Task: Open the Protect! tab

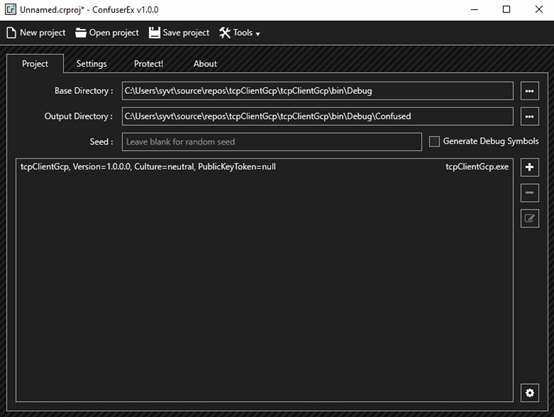Action: pos(148,64)
